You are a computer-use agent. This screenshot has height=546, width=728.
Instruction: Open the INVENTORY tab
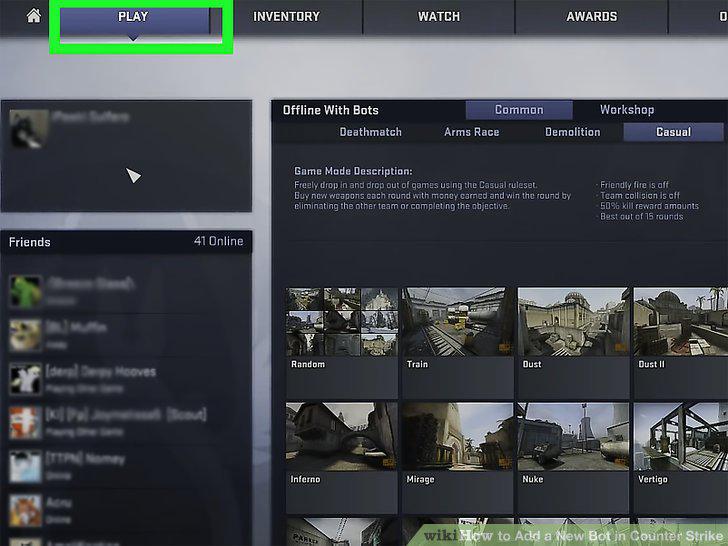click(x=286, y=17)
